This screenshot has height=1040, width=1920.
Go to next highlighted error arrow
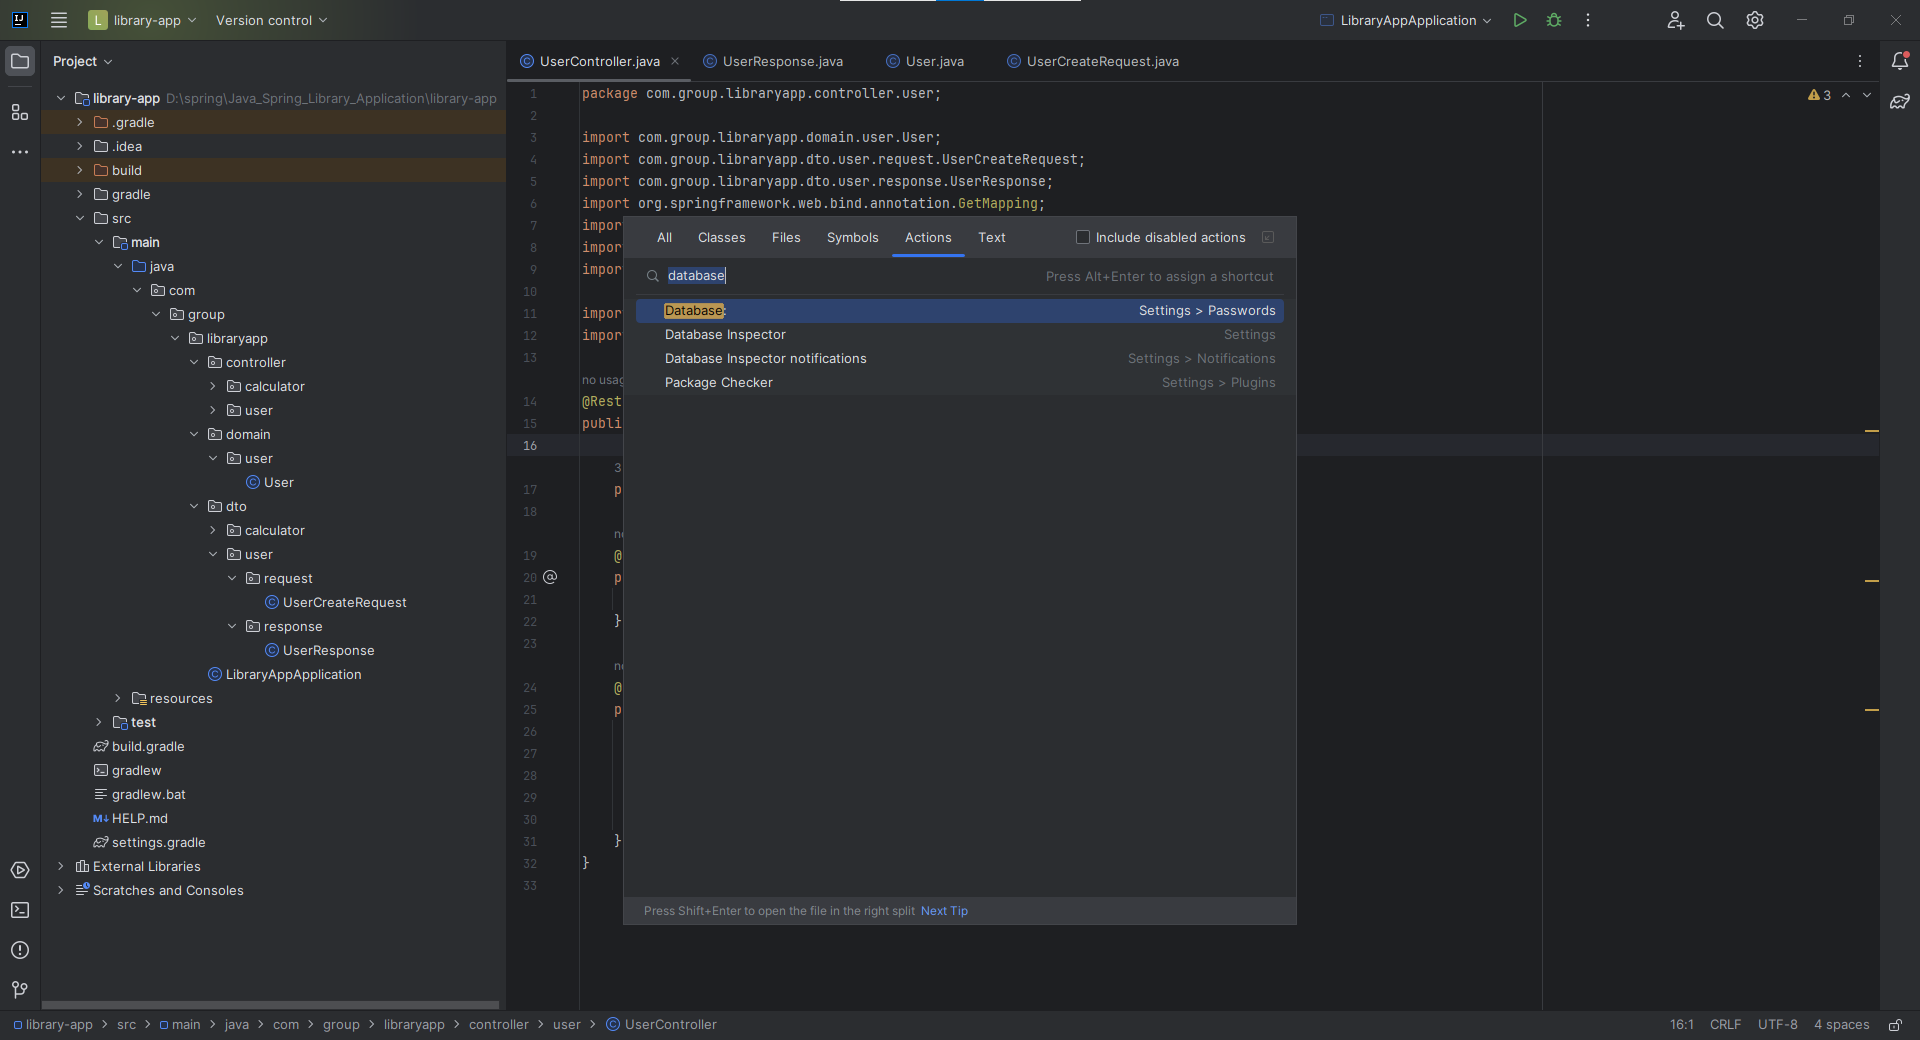coord(1867,95)
